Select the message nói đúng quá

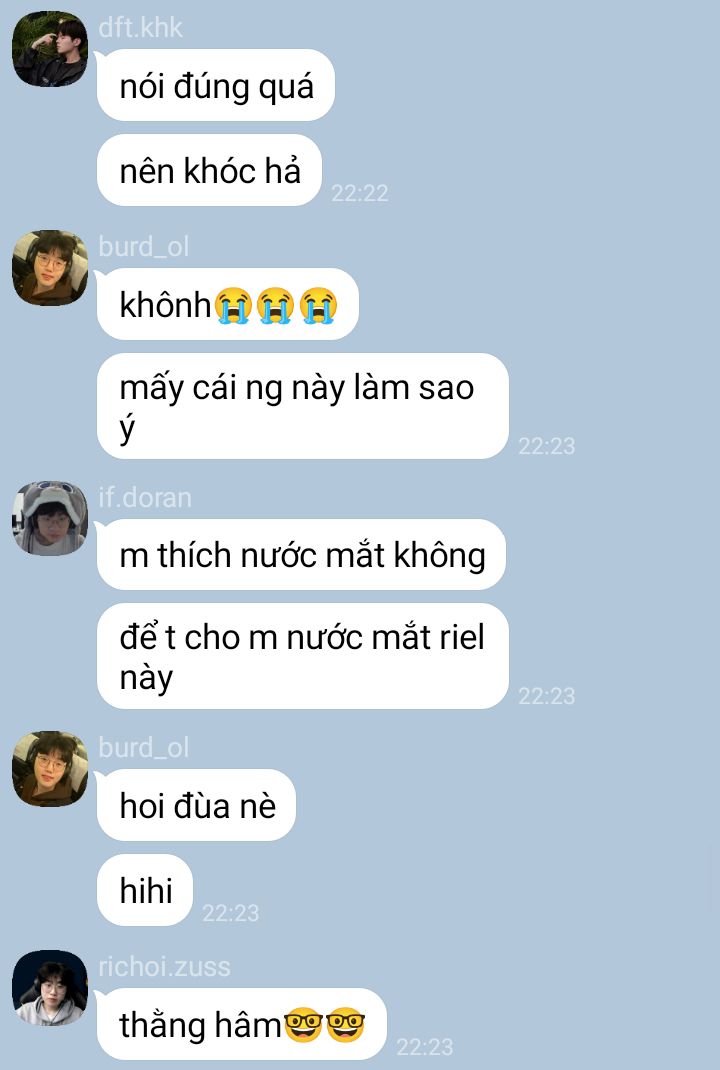click(216, 85)
